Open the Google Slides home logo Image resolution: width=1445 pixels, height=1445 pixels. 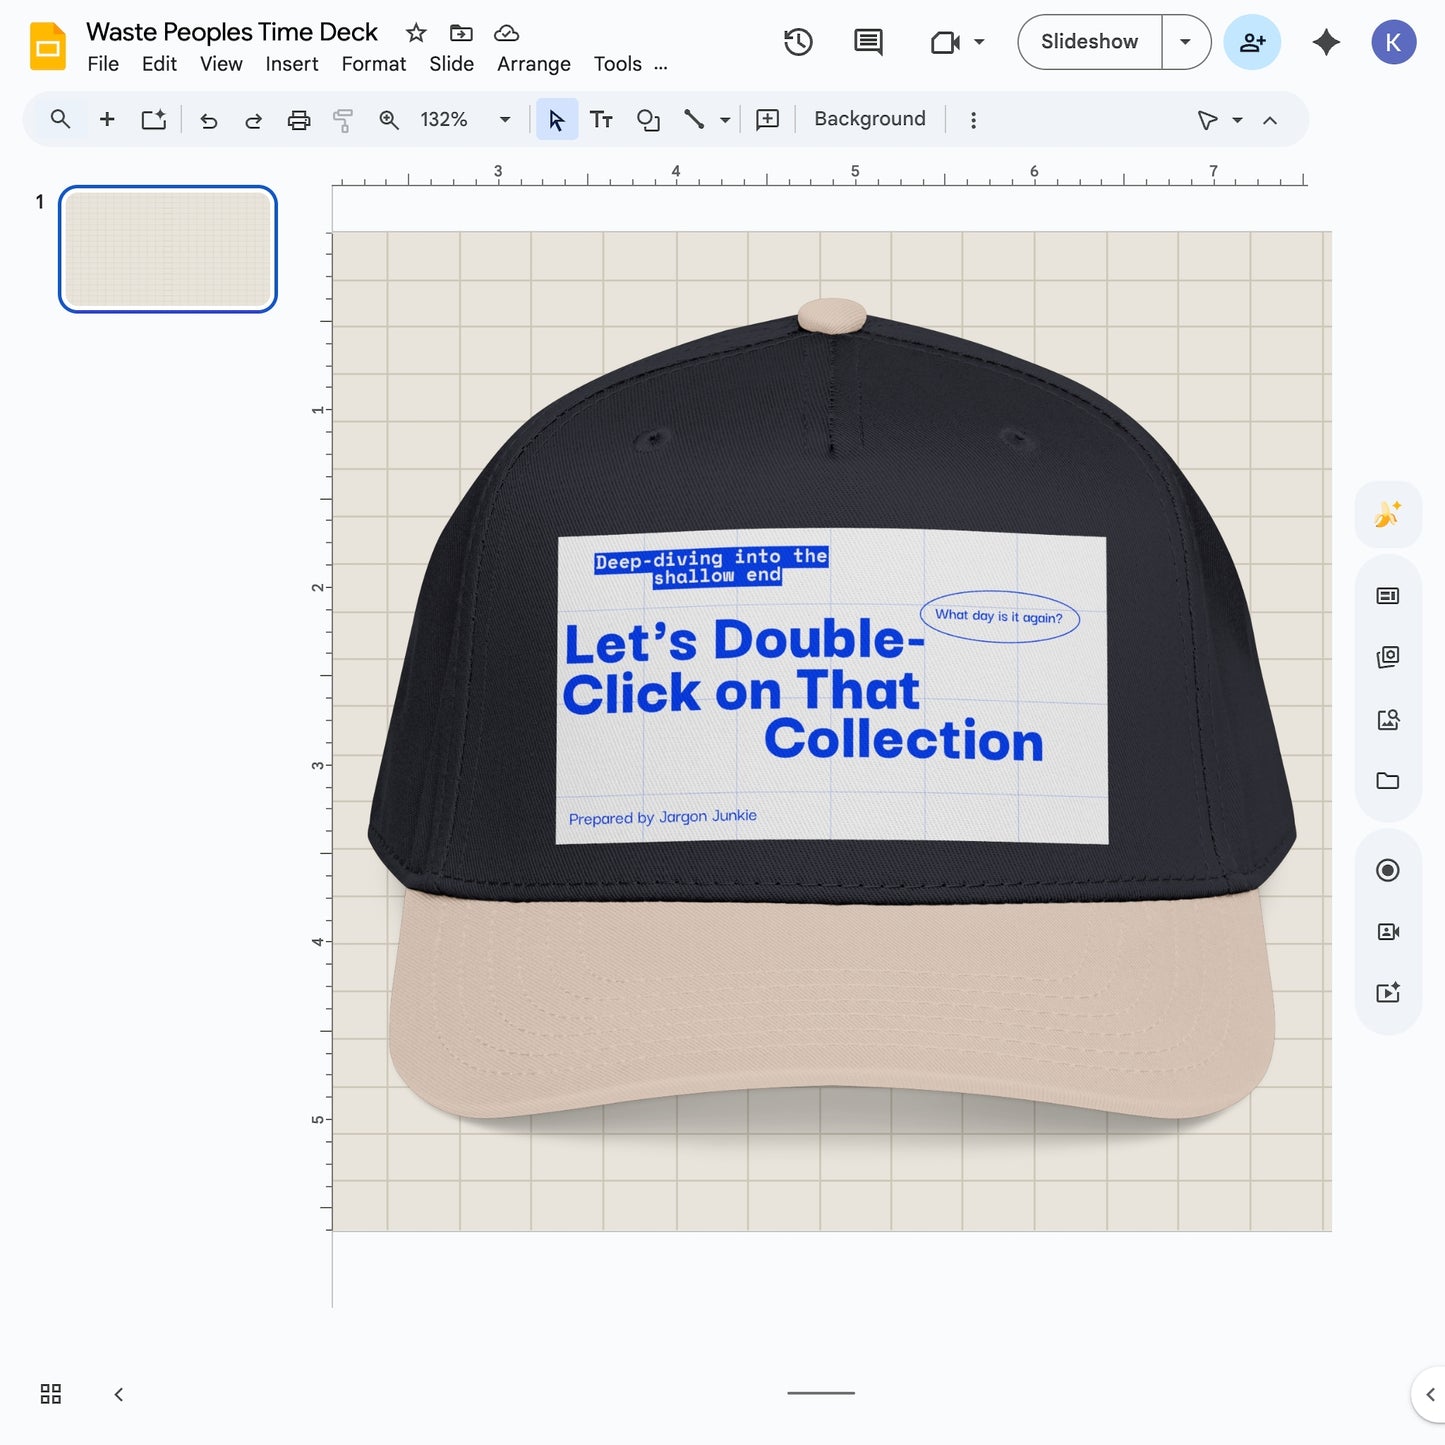pos(48,46)
